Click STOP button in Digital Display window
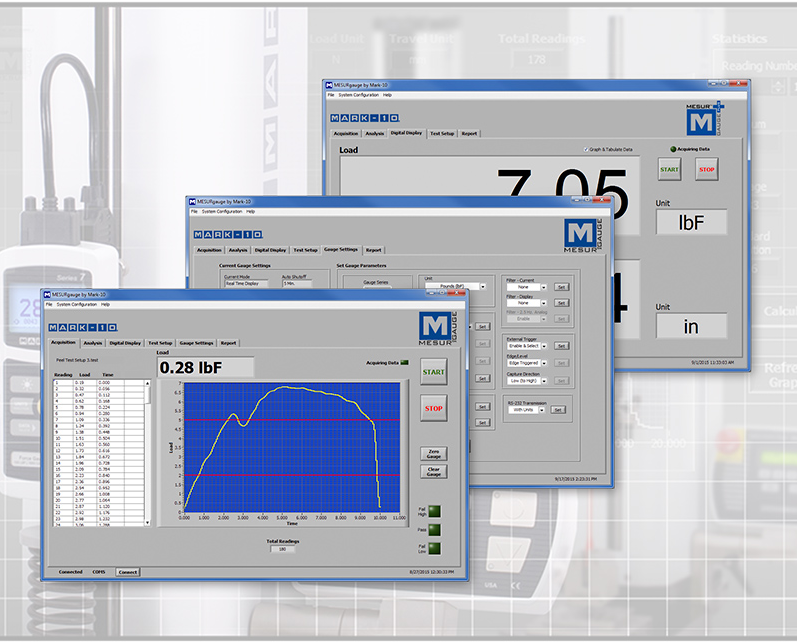Screen dimensions: 797x643 click(x=707, y=169)
